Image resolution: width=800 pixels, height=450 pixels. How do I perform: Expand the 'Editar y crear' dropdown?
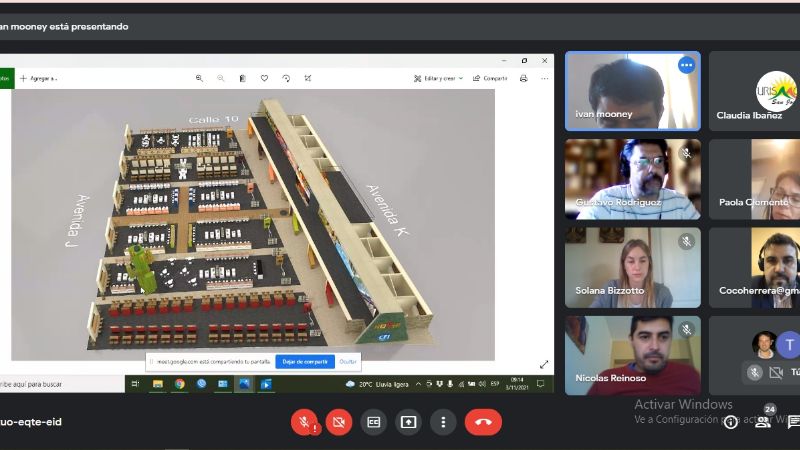click(x=440, y=78)
